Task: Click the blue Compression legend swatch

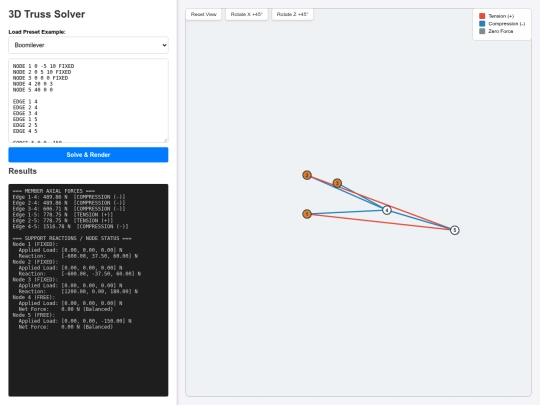Action: pos(482,24)
